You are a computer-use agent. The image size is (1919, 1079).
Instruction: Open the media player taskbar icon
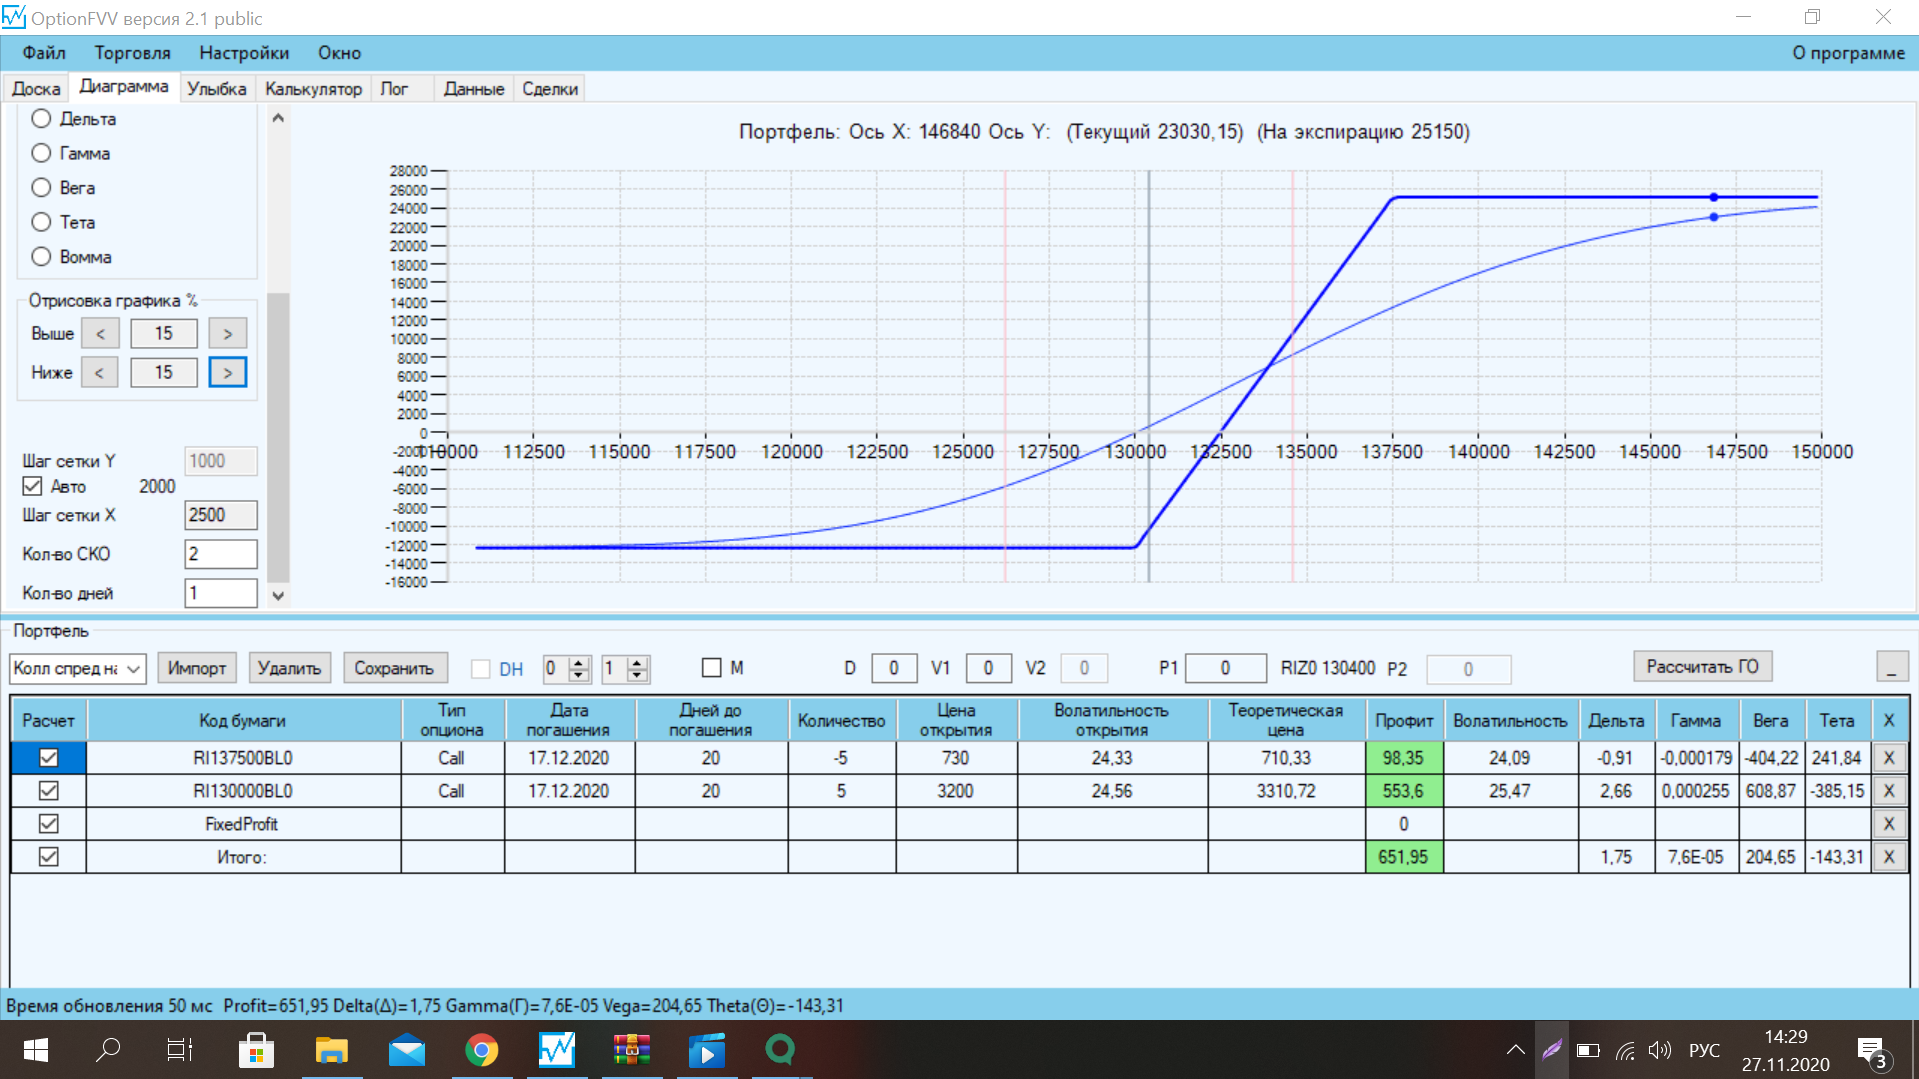(707, 1050)
